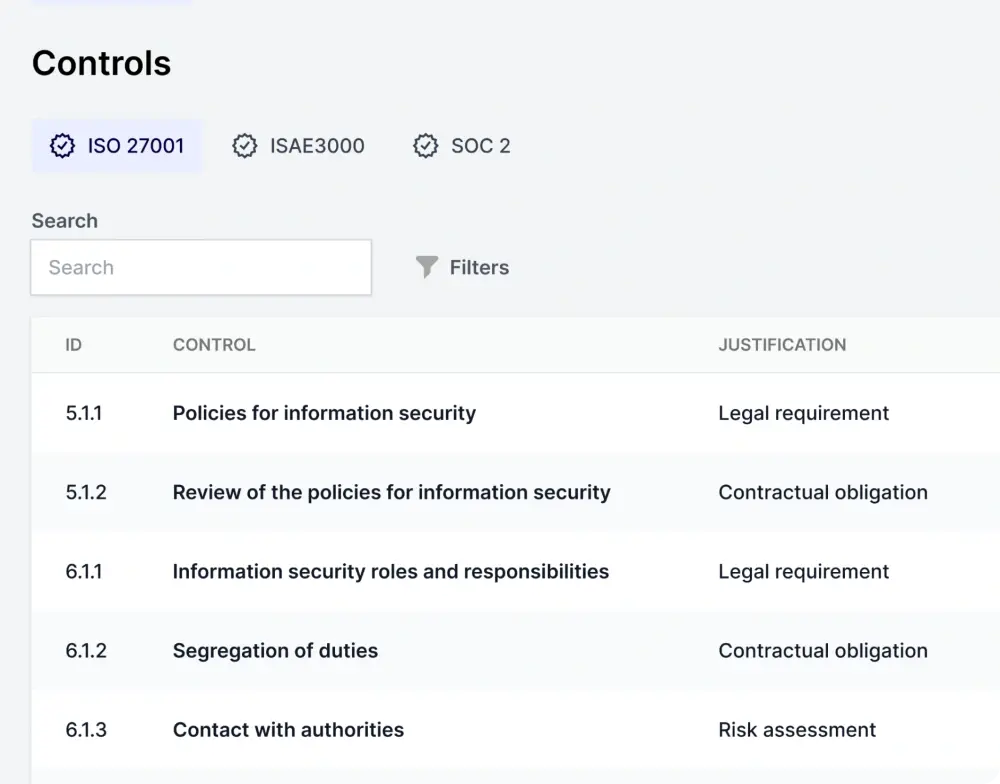The width and height of the screenshot is (1000, 784).
Task: Select the Segregation of duties row
Action: (x=275, y=650)
